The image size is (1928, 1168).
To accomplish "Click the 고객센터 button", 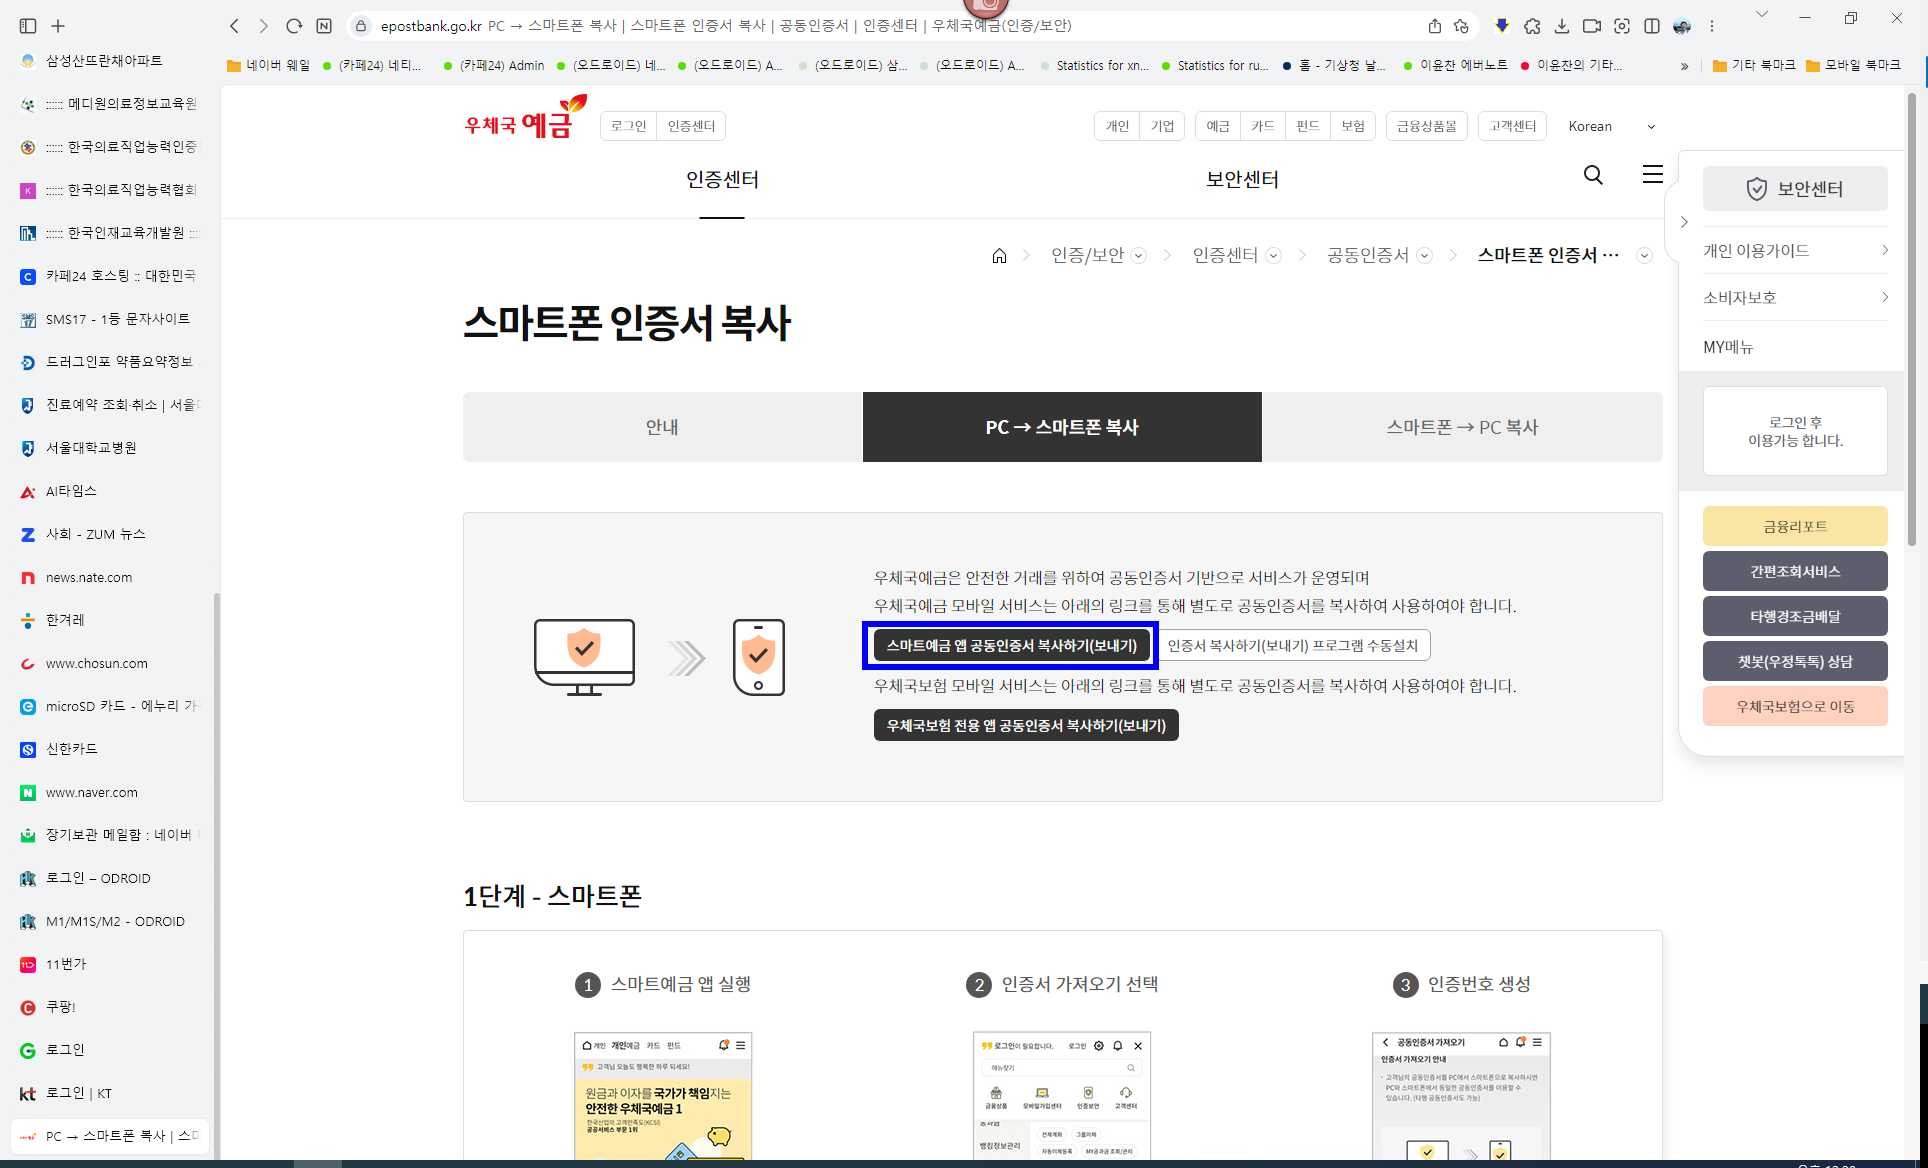I will 1512,126.
